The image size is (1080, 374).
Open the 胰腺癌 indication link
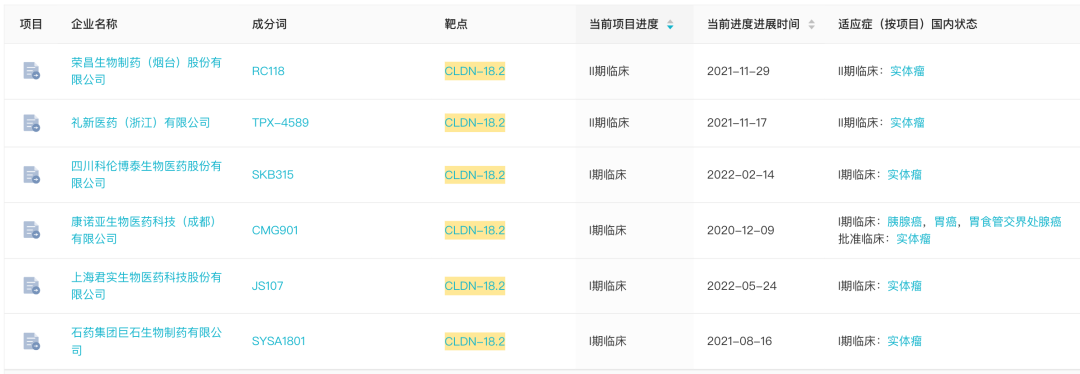coord(904,222)
